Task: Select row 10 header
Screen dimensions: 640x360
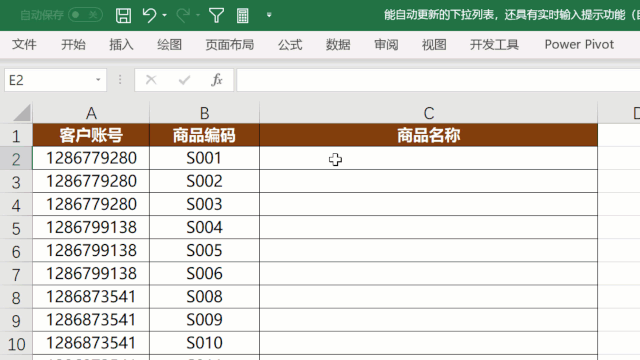Action: click(x=16, y=344)
